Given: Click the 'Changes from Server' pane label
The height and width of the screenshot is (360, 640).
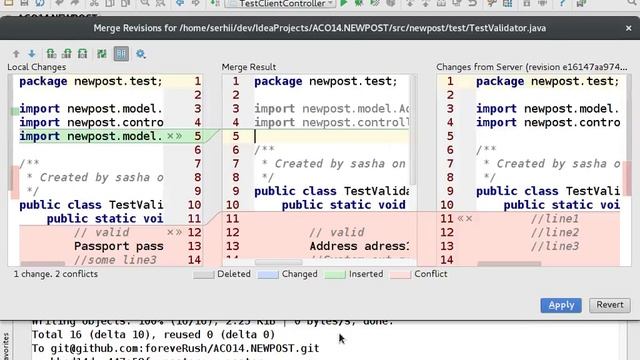Looking at the screenshot, I should (x=531, y=67).
